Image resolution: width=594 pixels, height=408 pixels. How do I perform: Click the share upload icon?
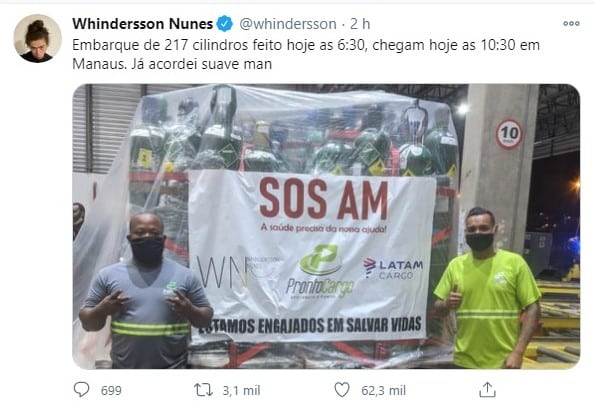coord(488,390)
